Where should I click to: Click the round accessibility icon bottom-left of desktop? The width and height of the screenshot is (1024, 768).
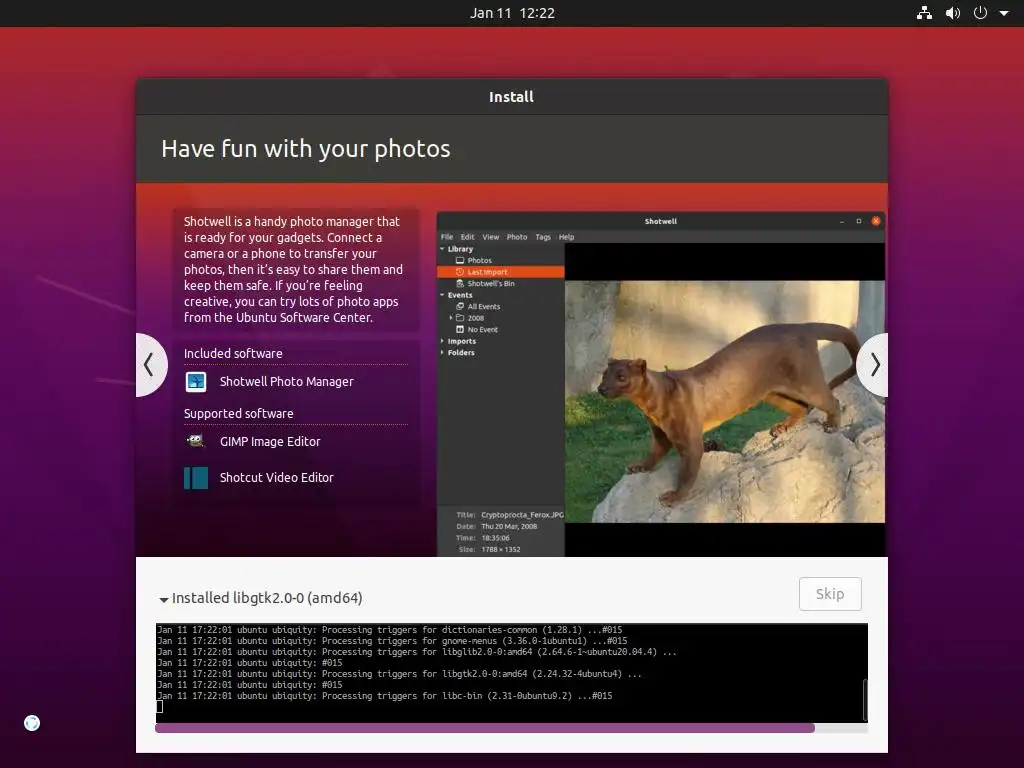click(x=32, y=723)
